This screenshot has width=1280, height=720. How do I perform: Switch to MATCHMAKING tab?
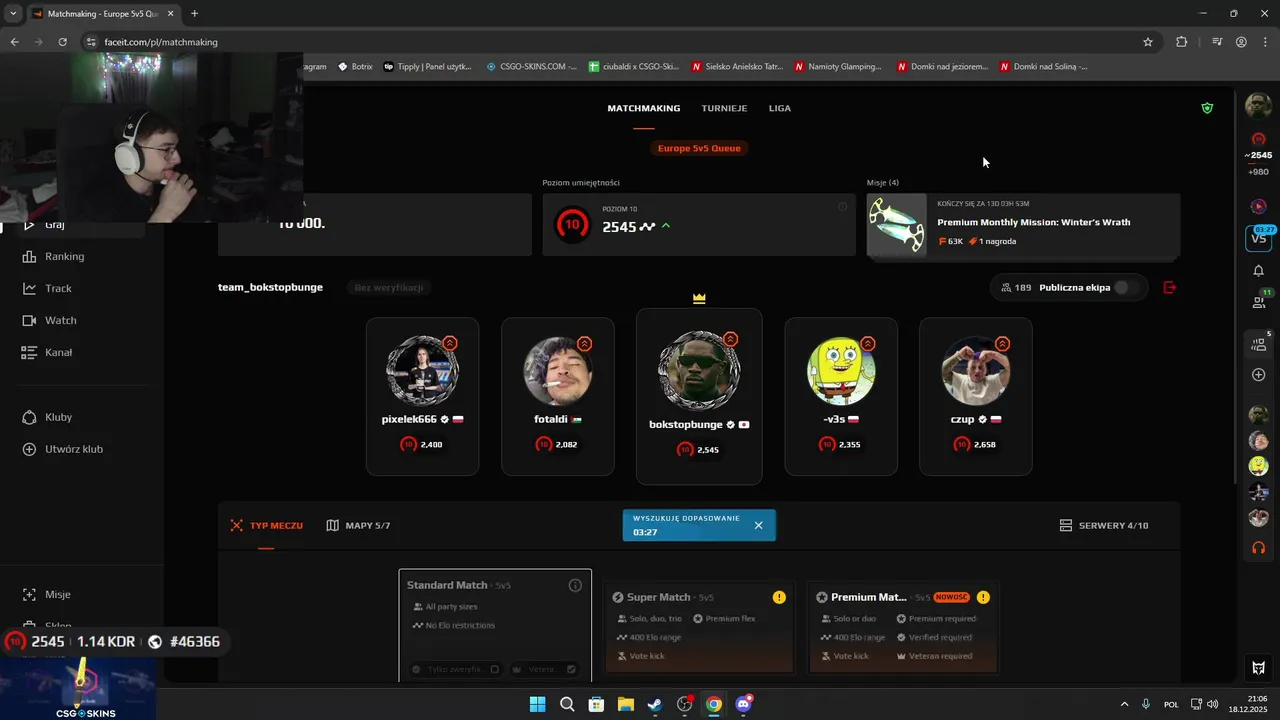[644, 108]
